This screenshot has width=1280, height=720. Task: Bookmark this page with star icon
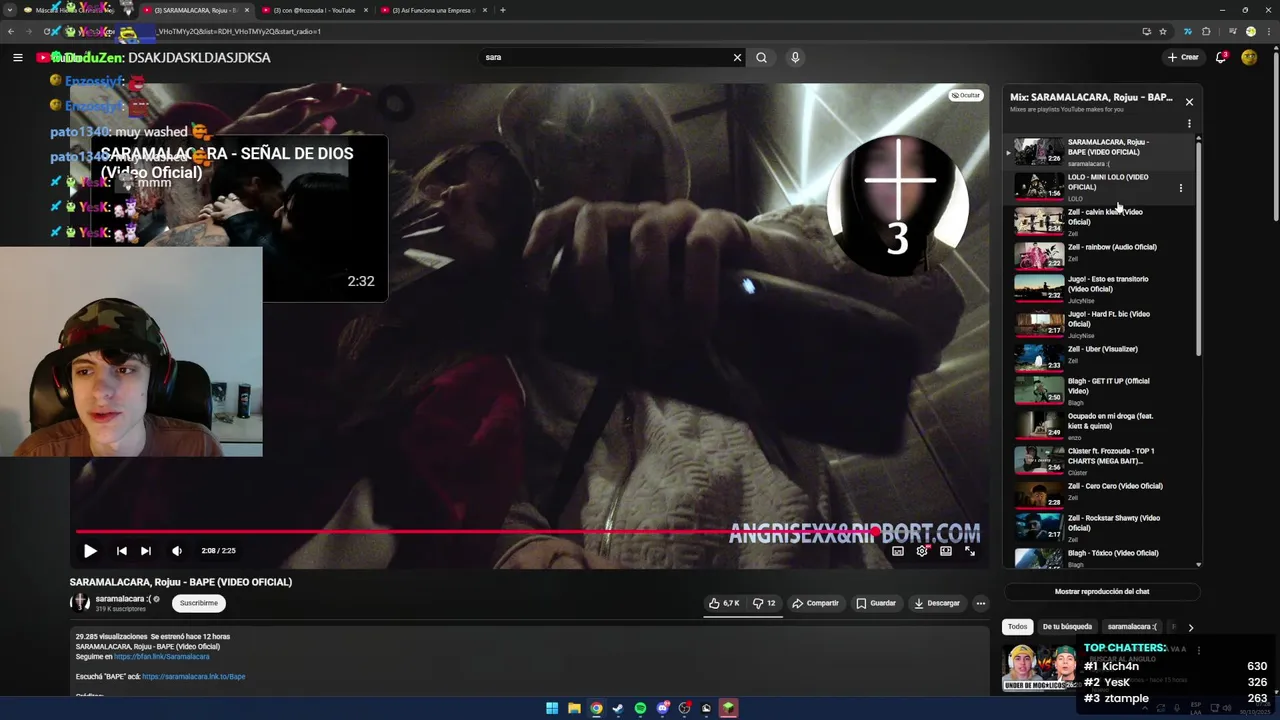tap(1163, 31)
